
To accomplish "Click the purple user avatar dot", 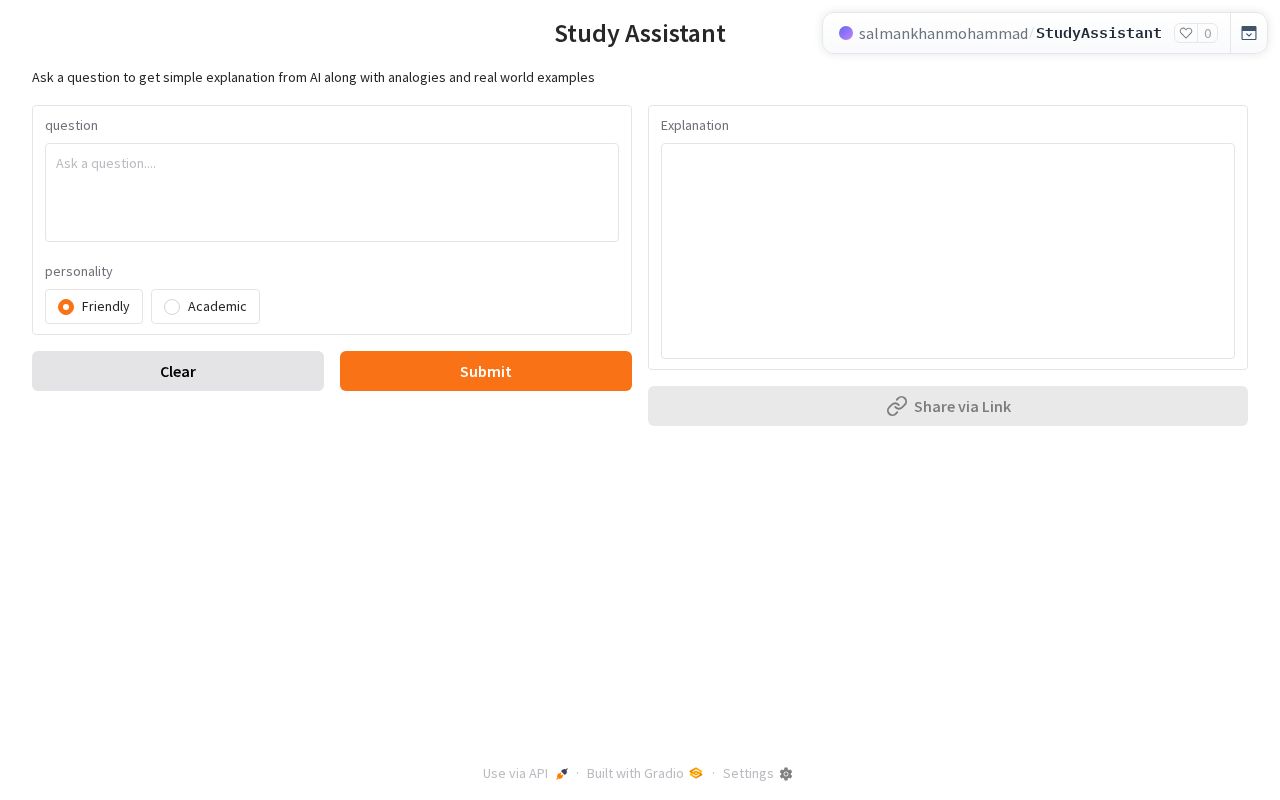I will point(846,33).
